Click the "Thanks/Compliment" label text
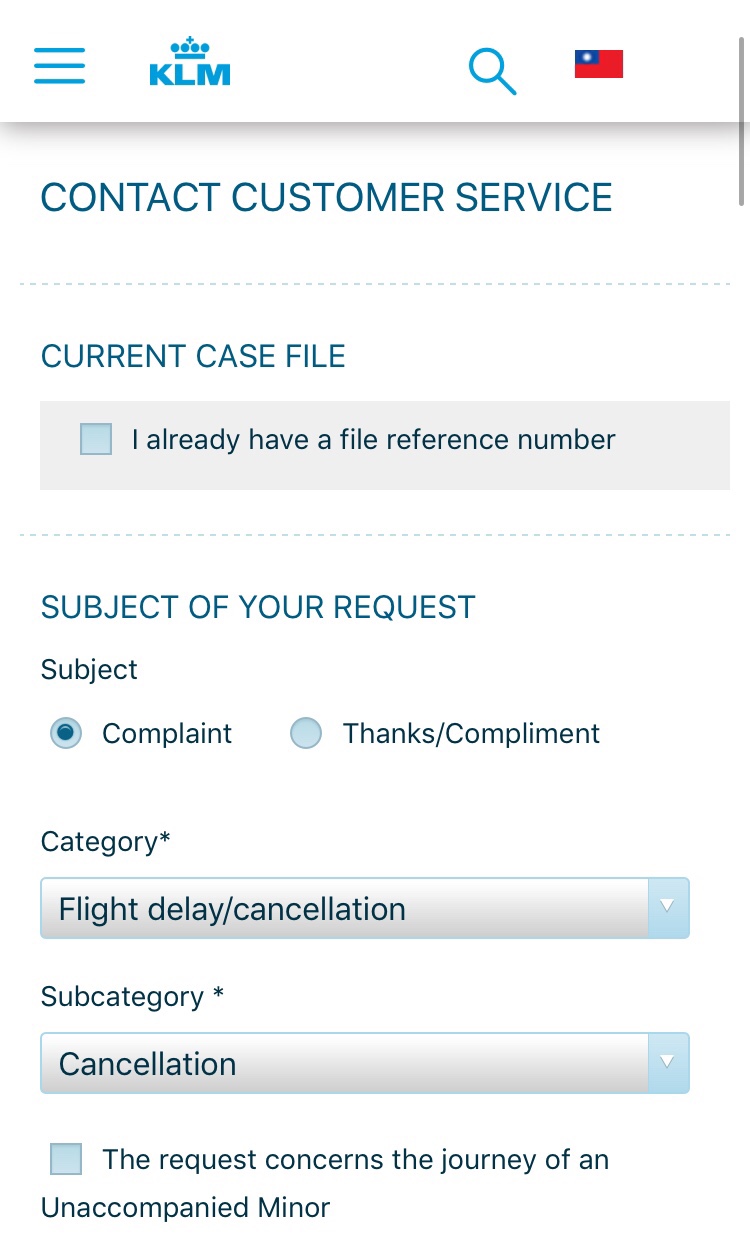The image size is (750, 1247). [x=471, y=734]
